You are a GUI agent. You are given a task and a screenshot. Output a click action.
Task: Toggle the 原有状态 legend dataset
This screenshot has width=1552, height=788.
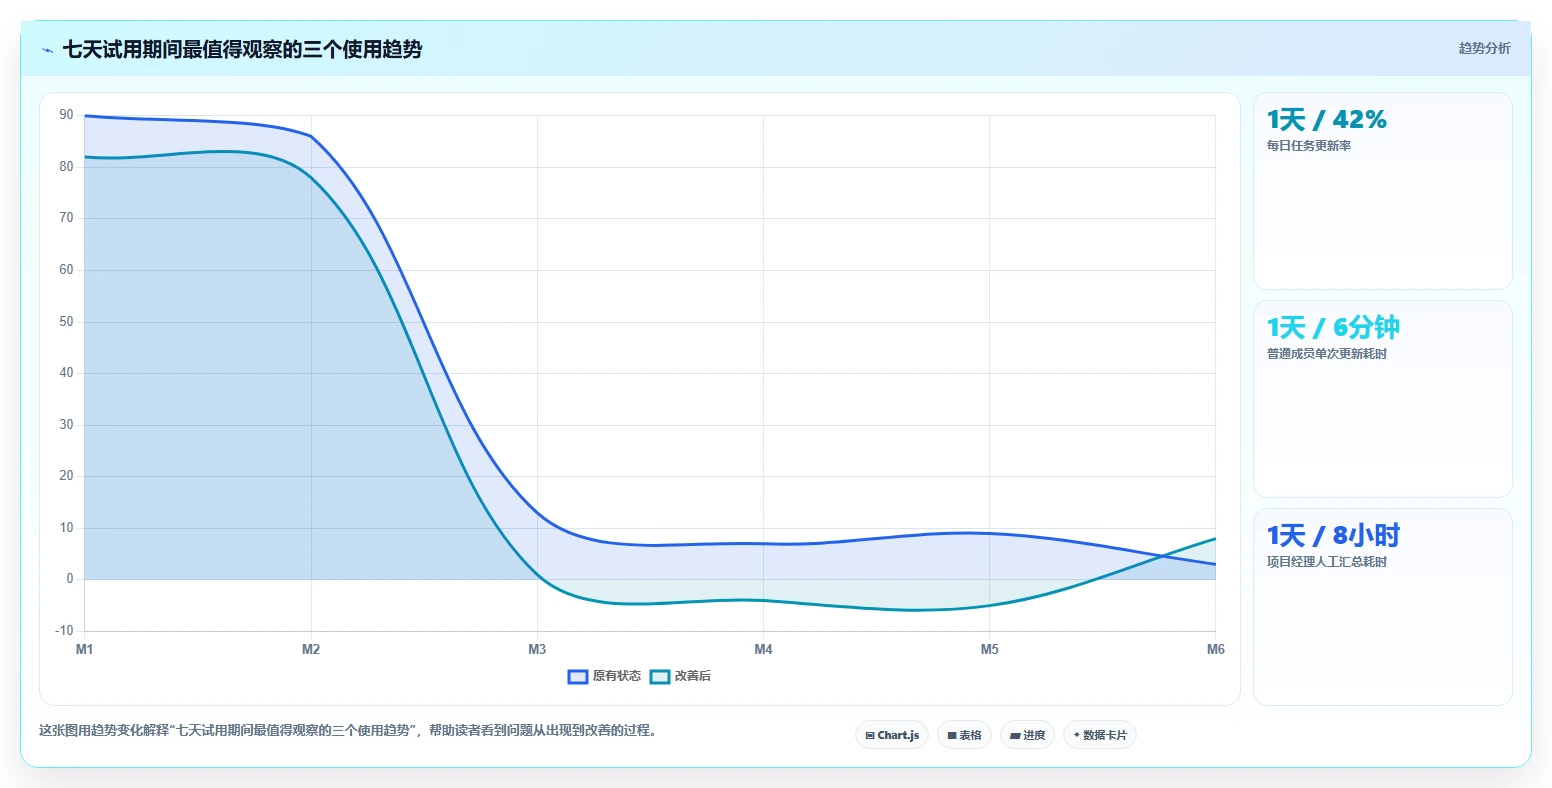[604, 677]
